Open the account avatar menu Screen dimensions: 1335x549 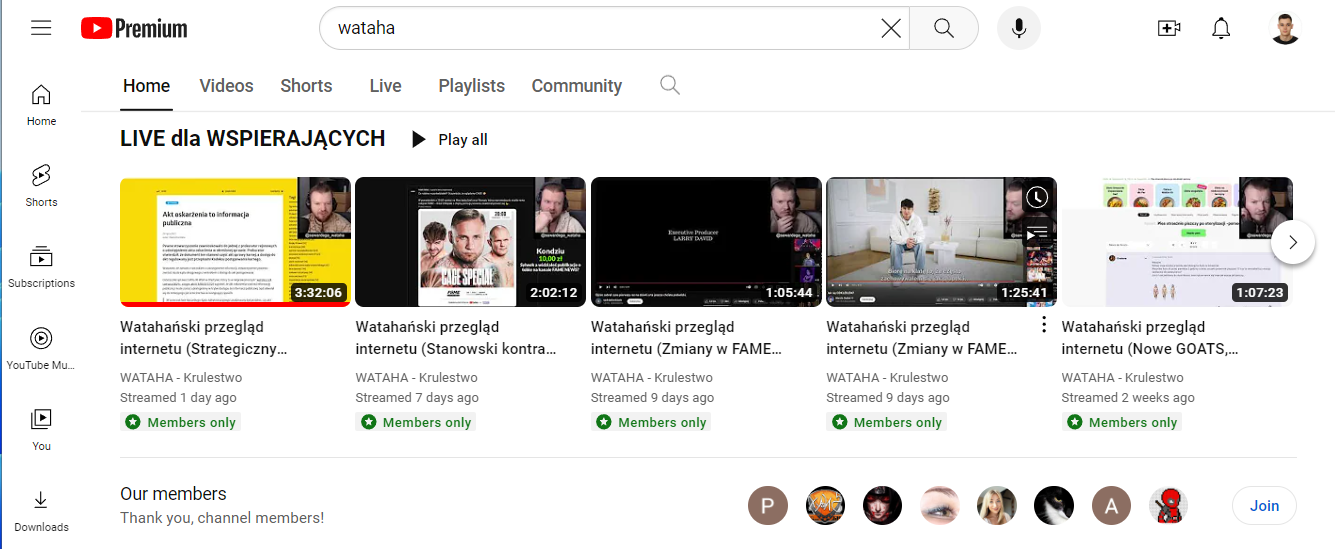[1285, 28]
